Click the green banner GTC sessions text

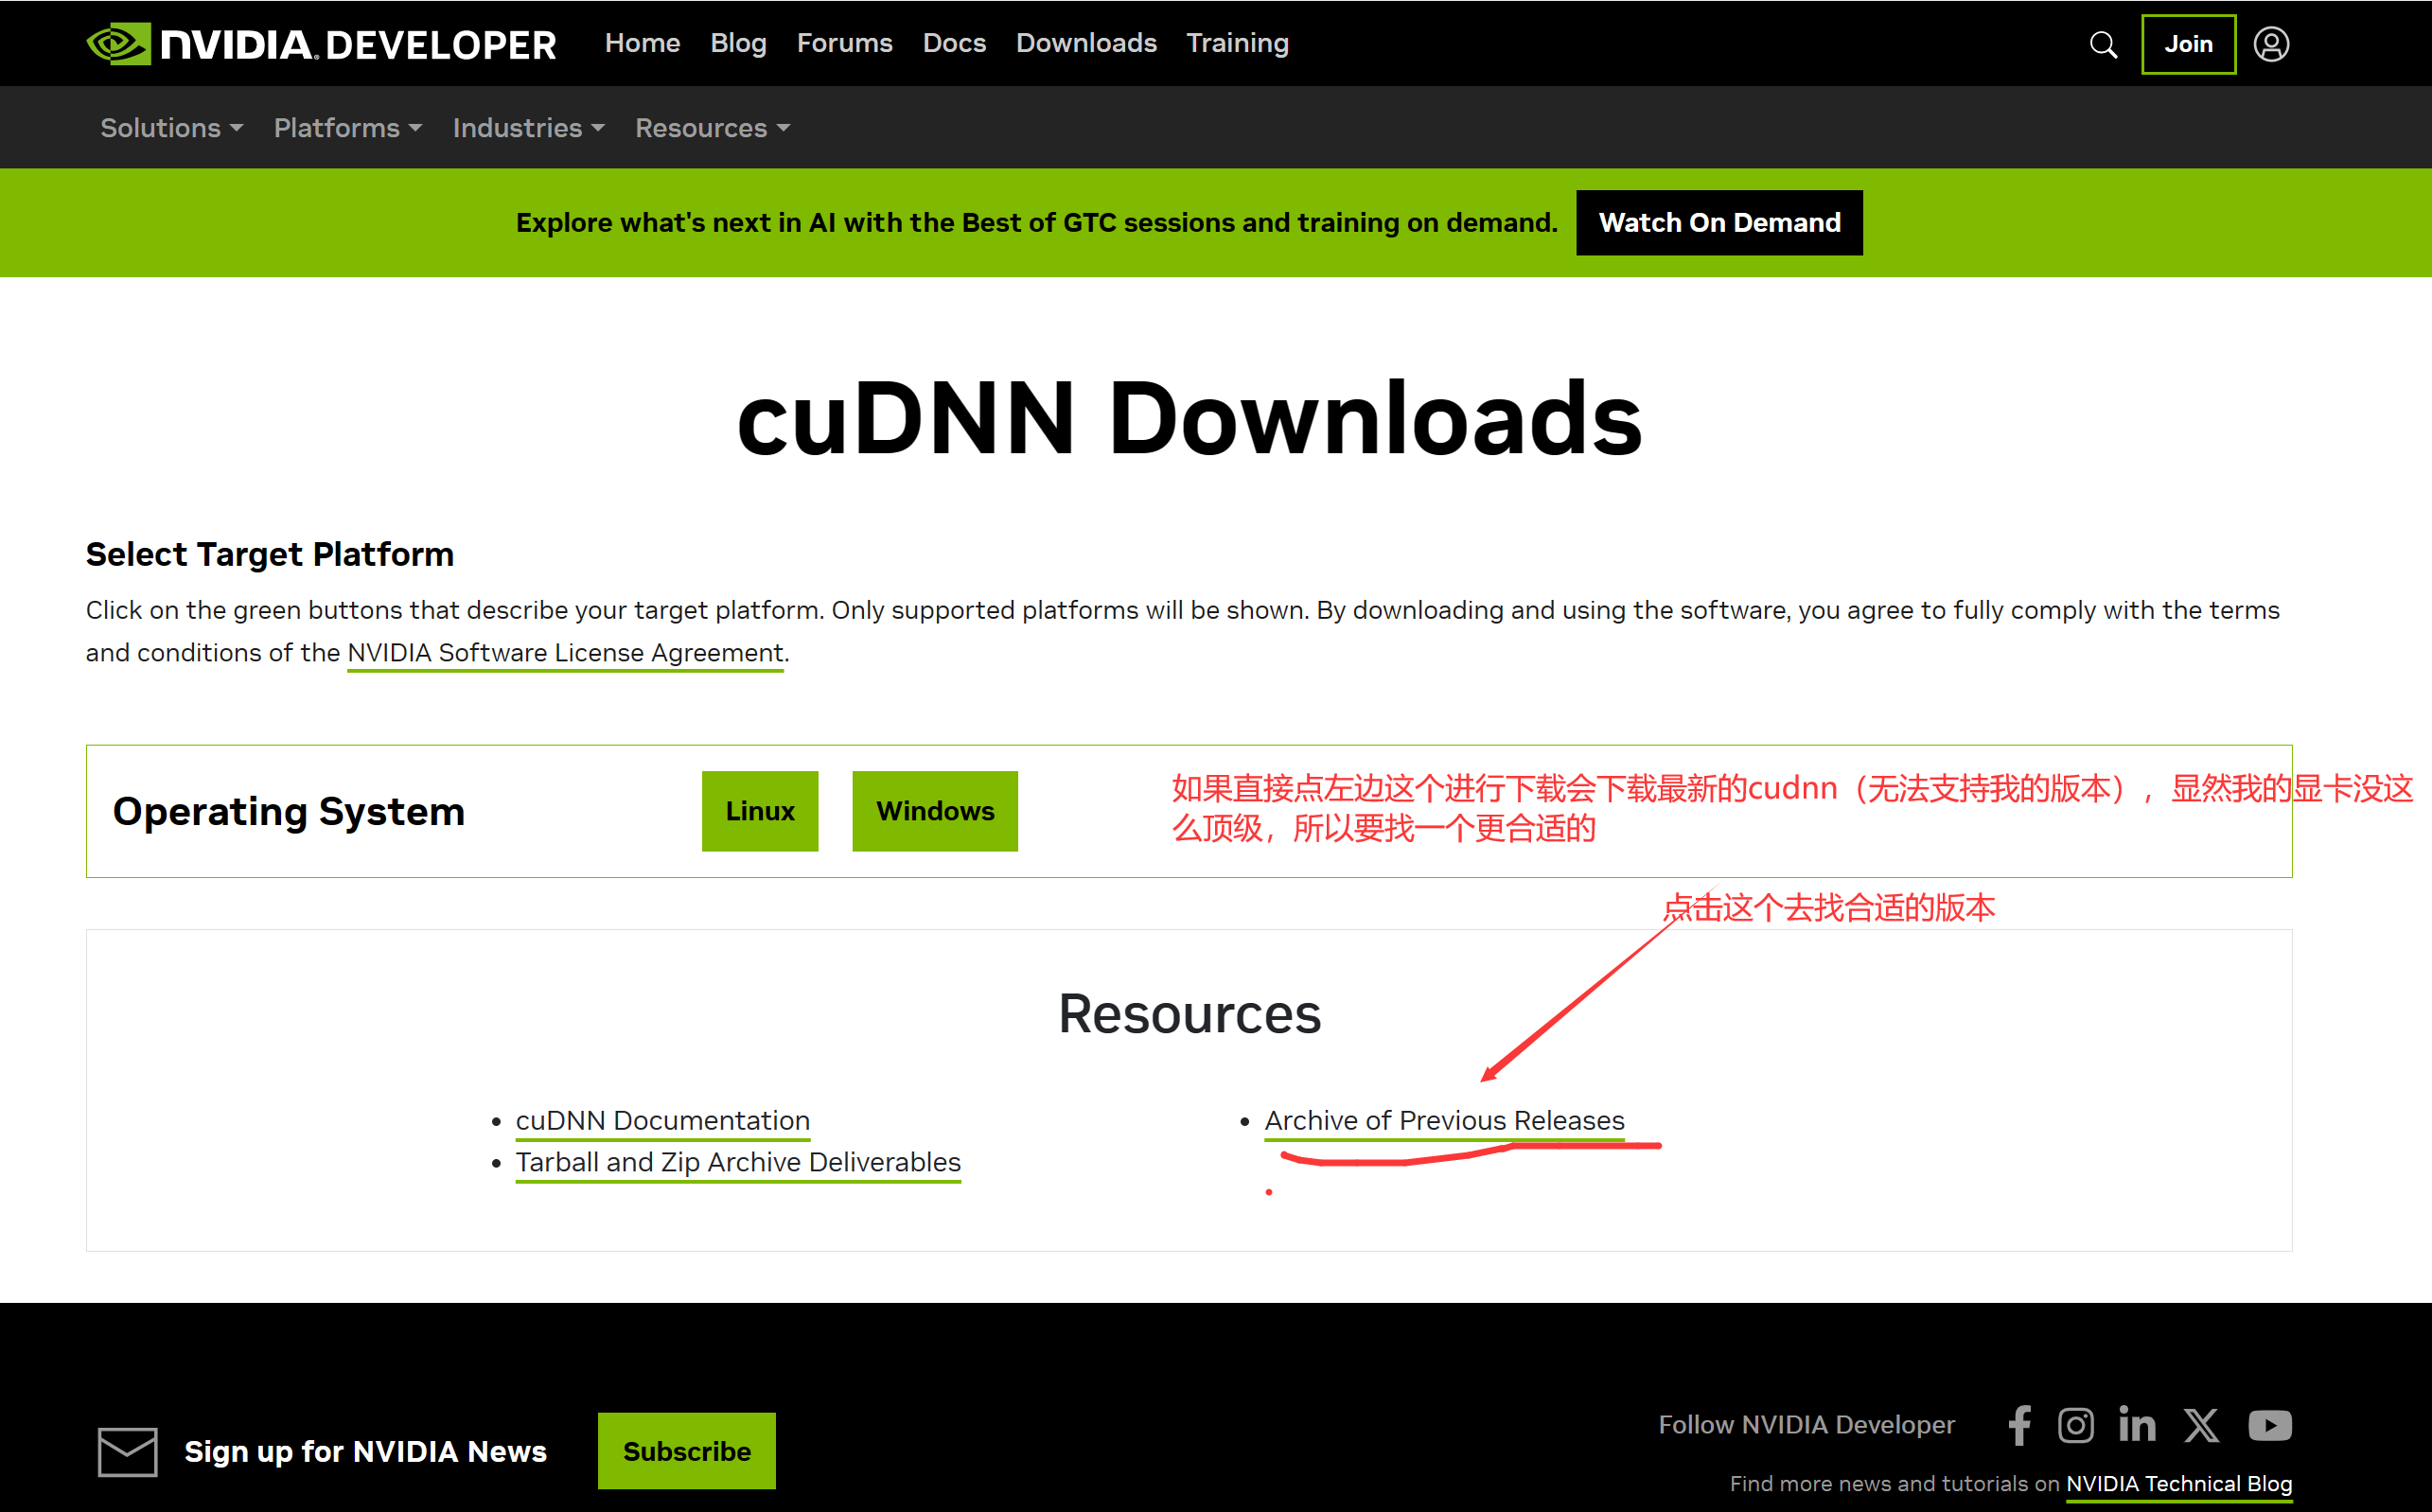(1036, 222)
